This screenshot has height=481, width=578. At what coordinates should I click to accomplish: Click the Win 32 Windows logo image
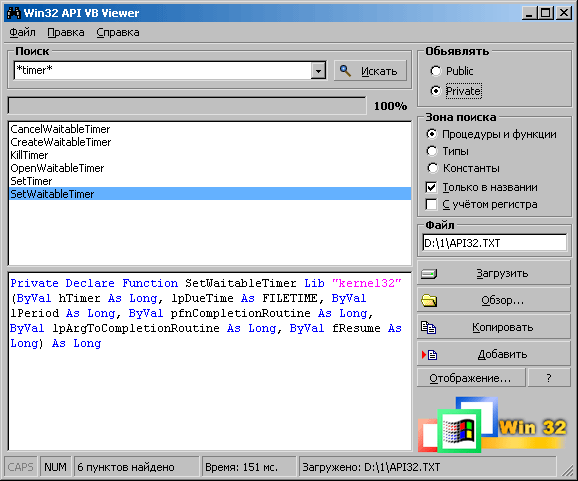point(492,424)
